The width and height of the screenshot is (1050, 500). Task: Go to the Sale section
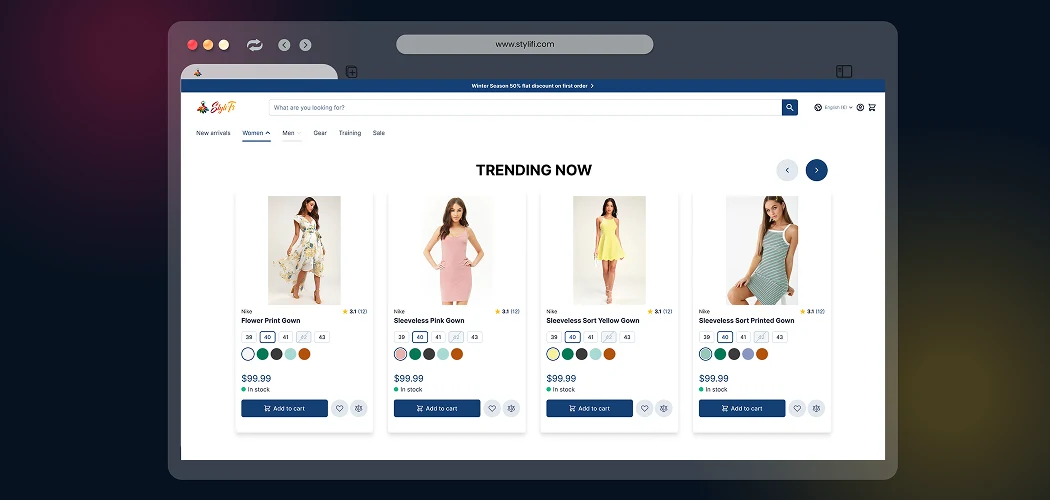[379, 133]
